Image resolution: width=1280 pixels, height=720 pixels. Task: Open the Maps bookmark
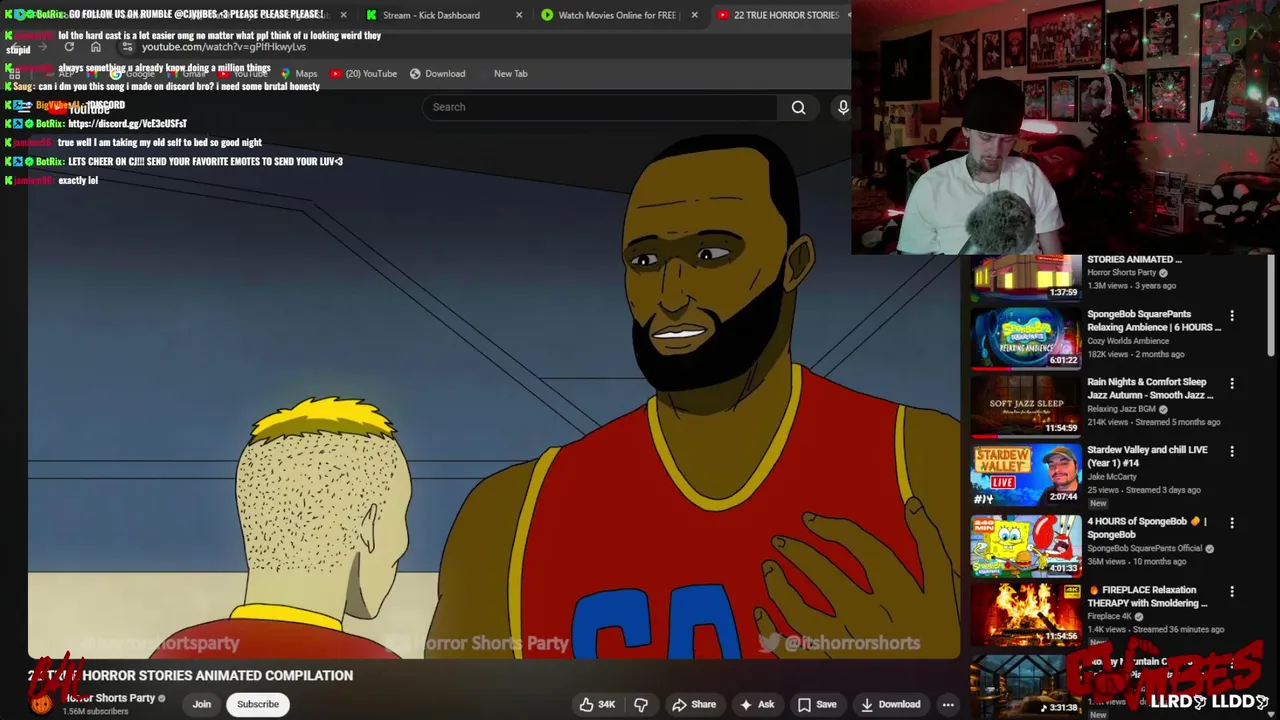[x=299, y=74]
